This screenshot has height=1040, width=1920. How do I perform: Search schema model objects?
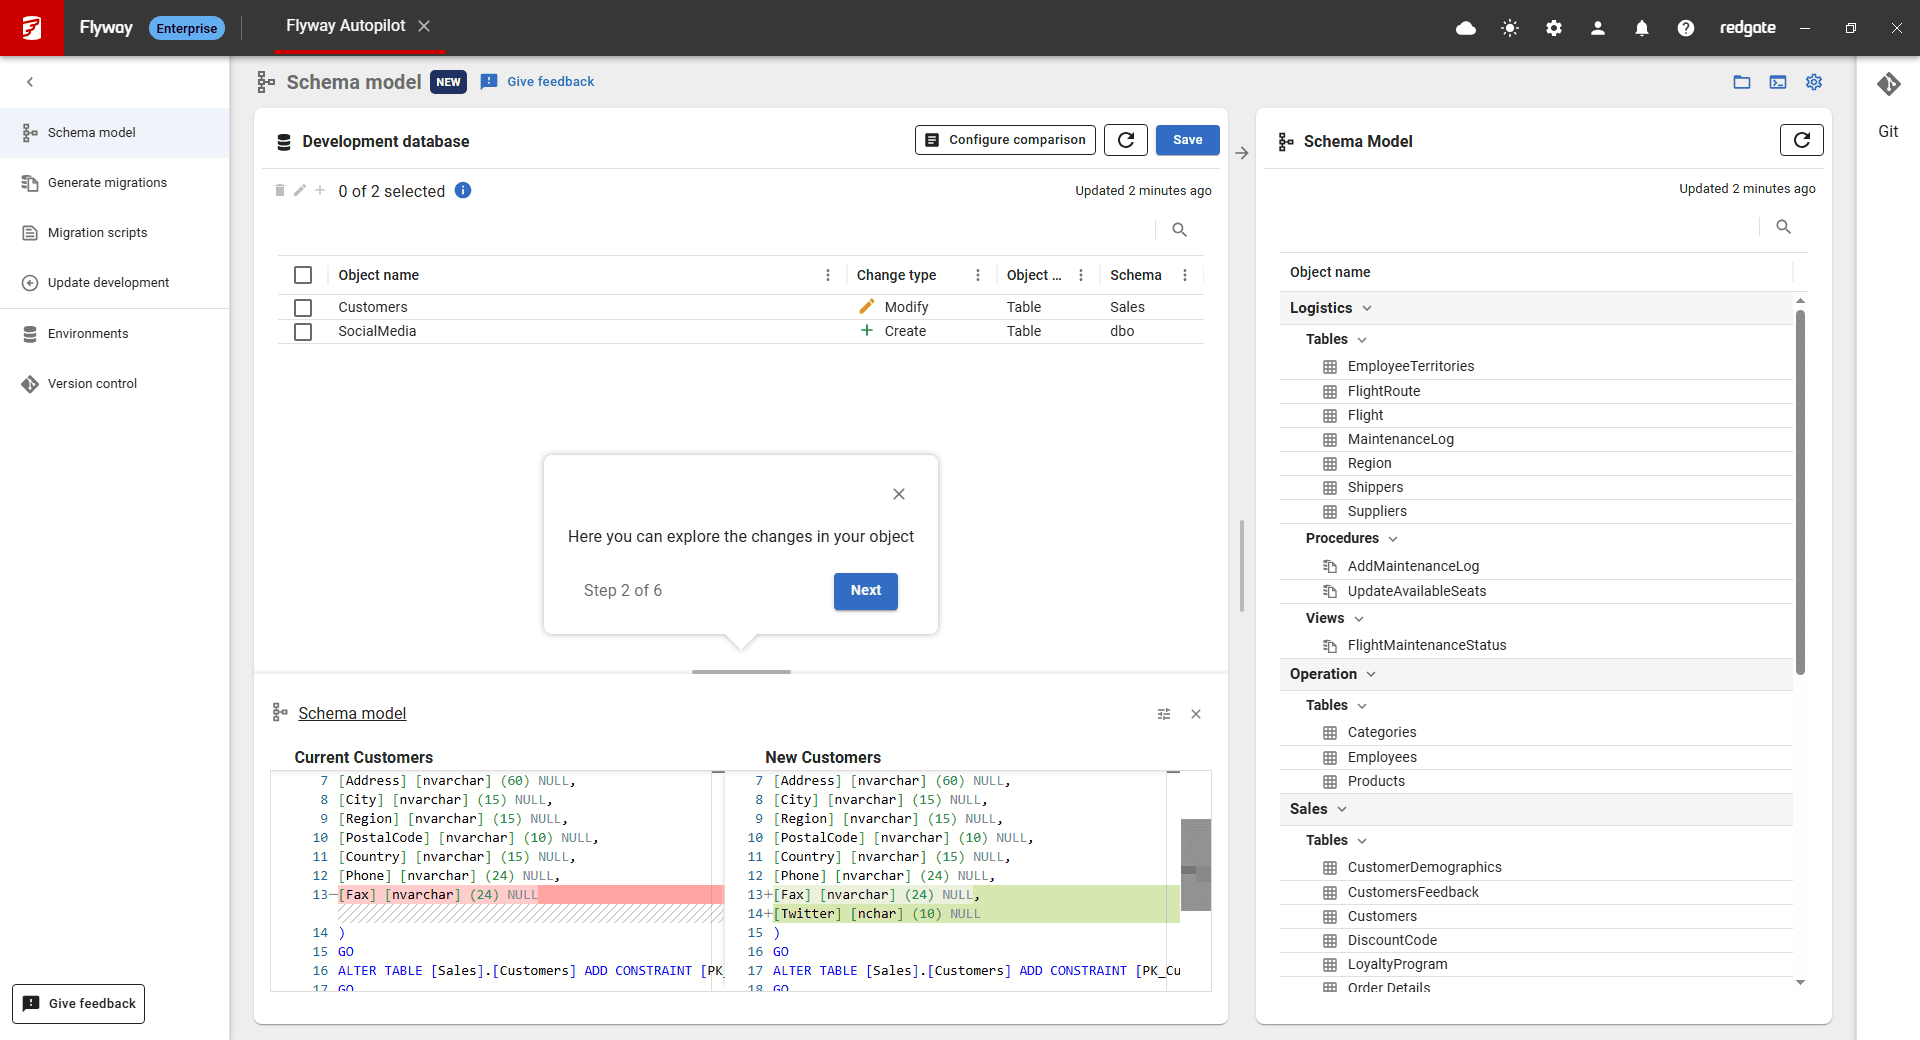pyautogui.click(x=1783, y=227)
